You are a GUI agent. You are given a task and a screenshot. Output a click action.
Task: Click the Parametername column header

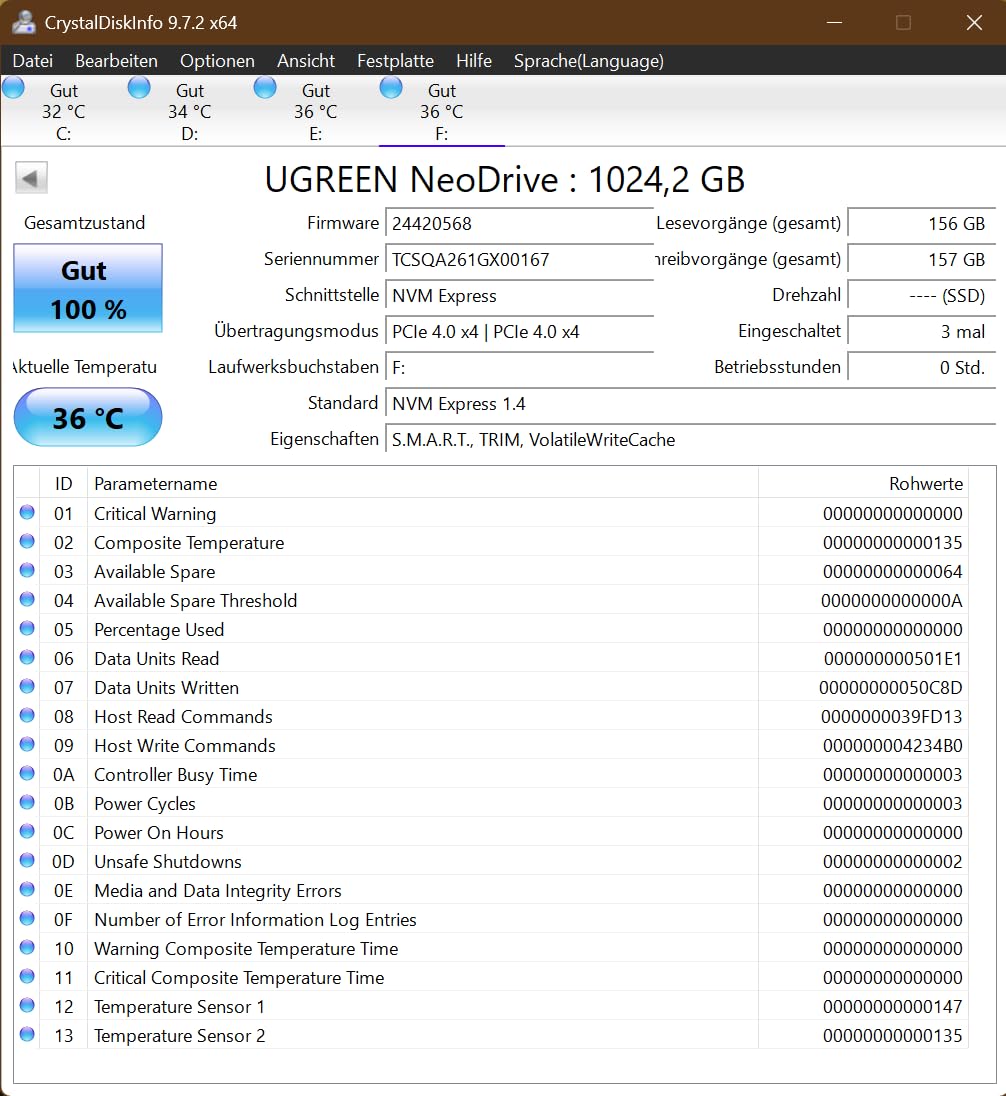click(422, 484)
